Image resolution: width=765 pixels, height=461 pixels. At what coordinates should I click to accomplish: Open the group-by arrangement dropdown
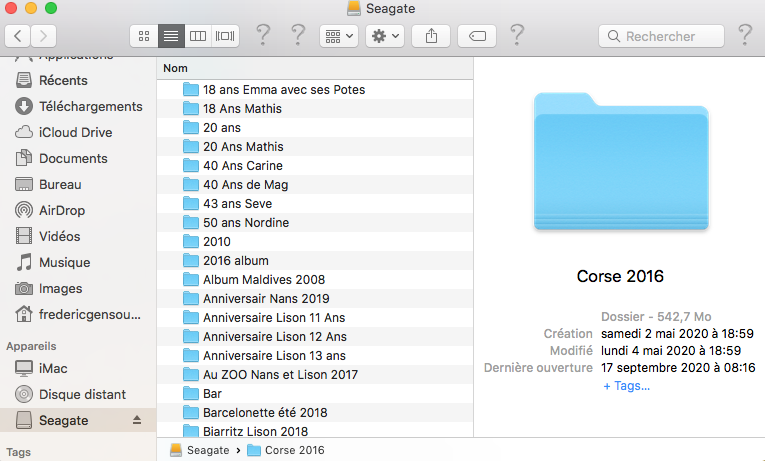pos(338,36)
